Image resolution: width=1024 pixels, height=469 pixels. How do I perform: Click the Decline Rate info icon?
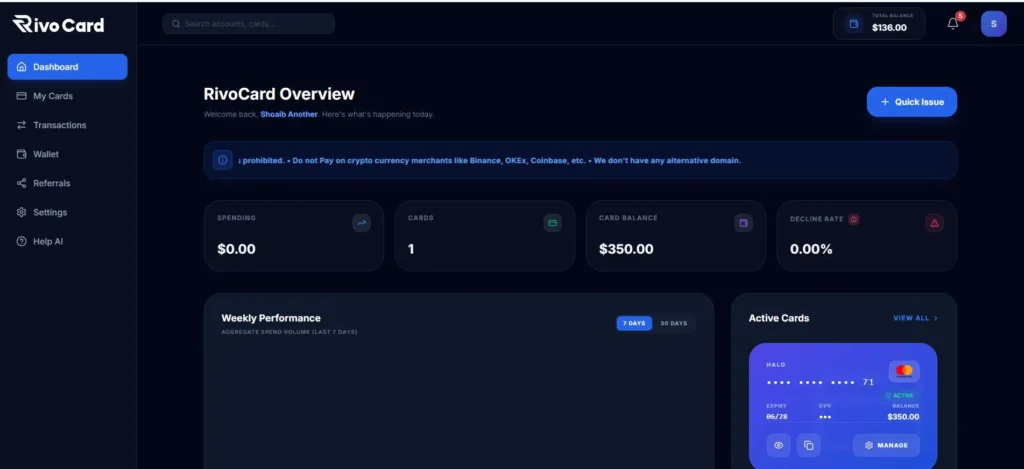click(x=854, y=219)
